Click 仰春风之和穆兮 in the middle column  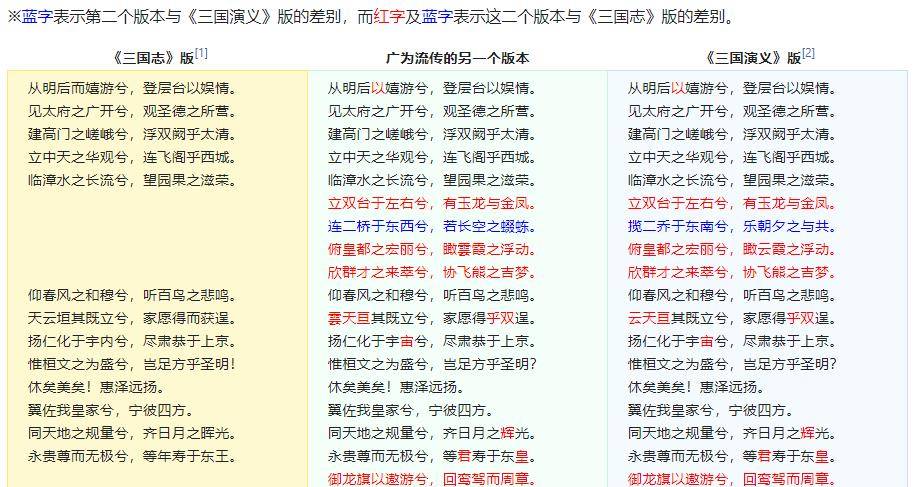(x=378, y=296)
